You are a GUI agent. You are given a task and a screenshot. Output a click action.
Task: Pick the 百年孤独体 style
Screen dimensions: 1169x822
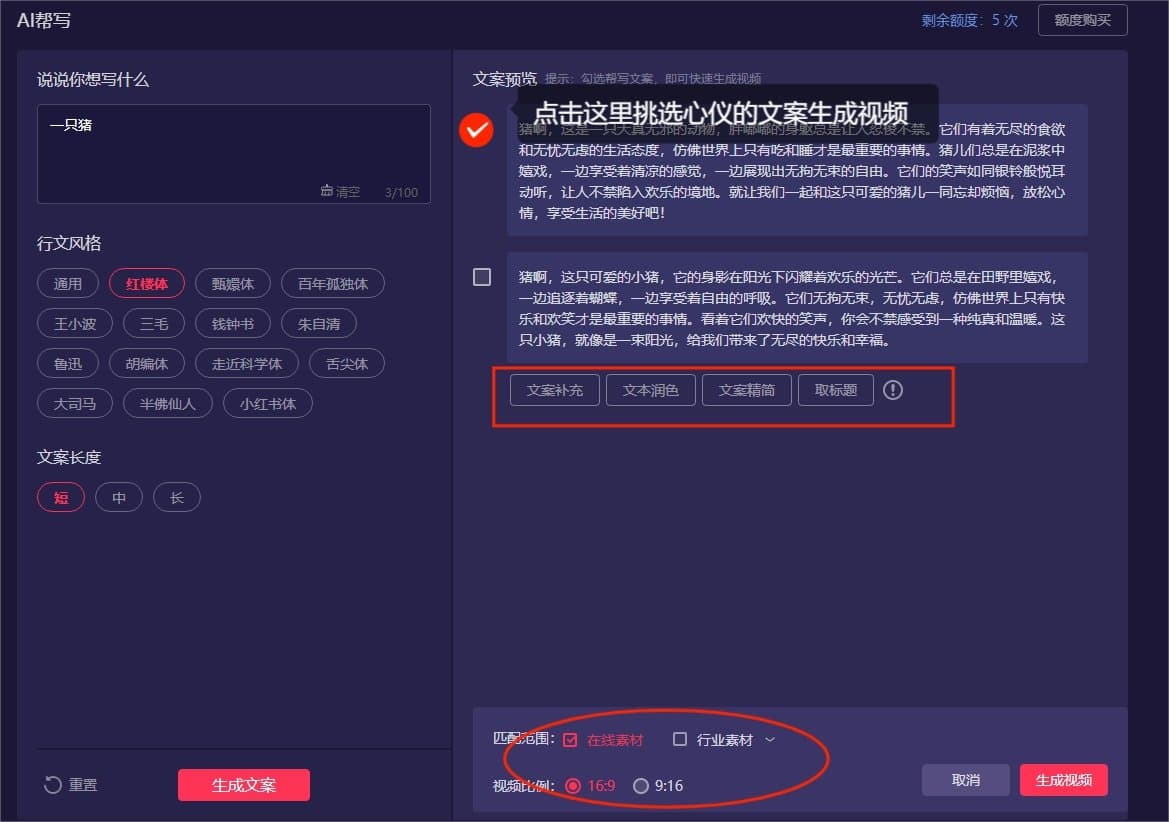[x=333, y=283]
